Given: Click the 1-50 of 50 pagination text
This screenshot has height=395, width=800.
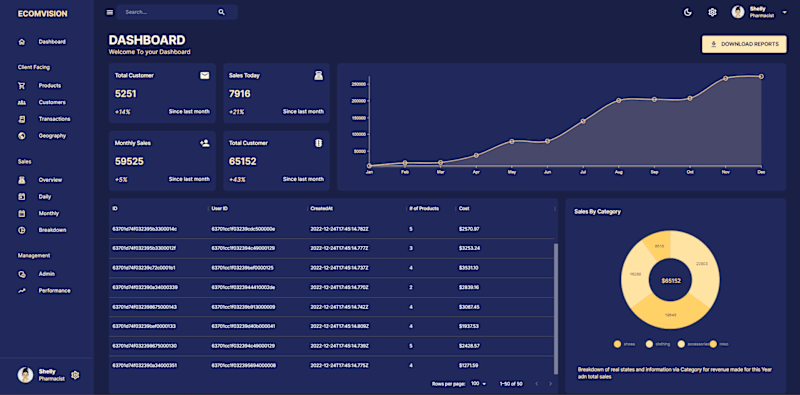Looking at the screenshot, I should coord(511,384).
